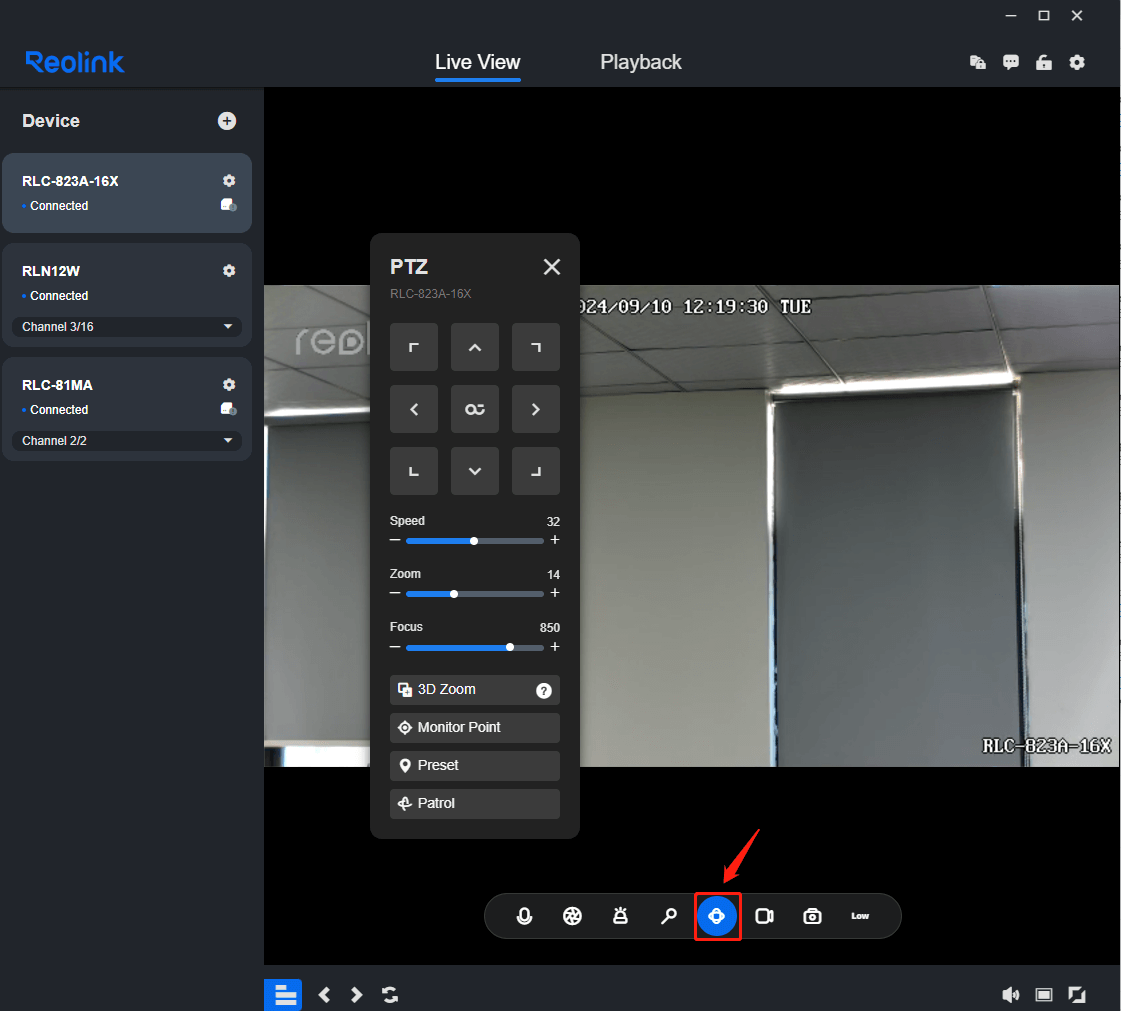Open the 3D Zoom option

(475, 690)
